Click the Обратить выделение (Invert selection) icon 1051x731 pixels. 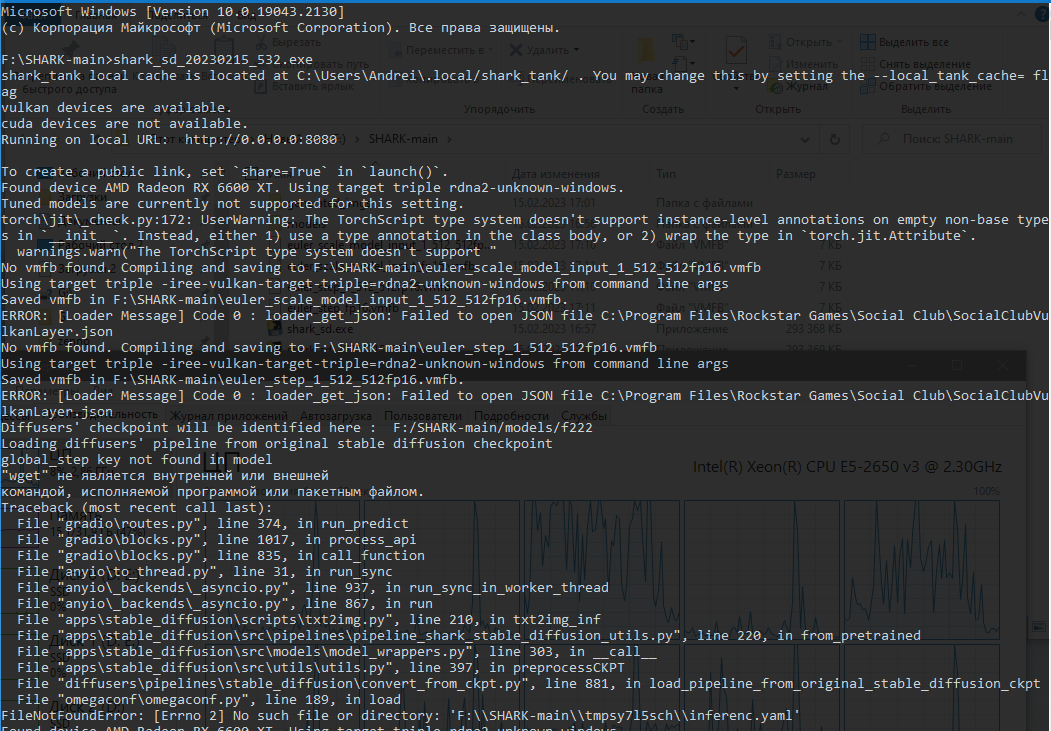click(x=867, y=87)
